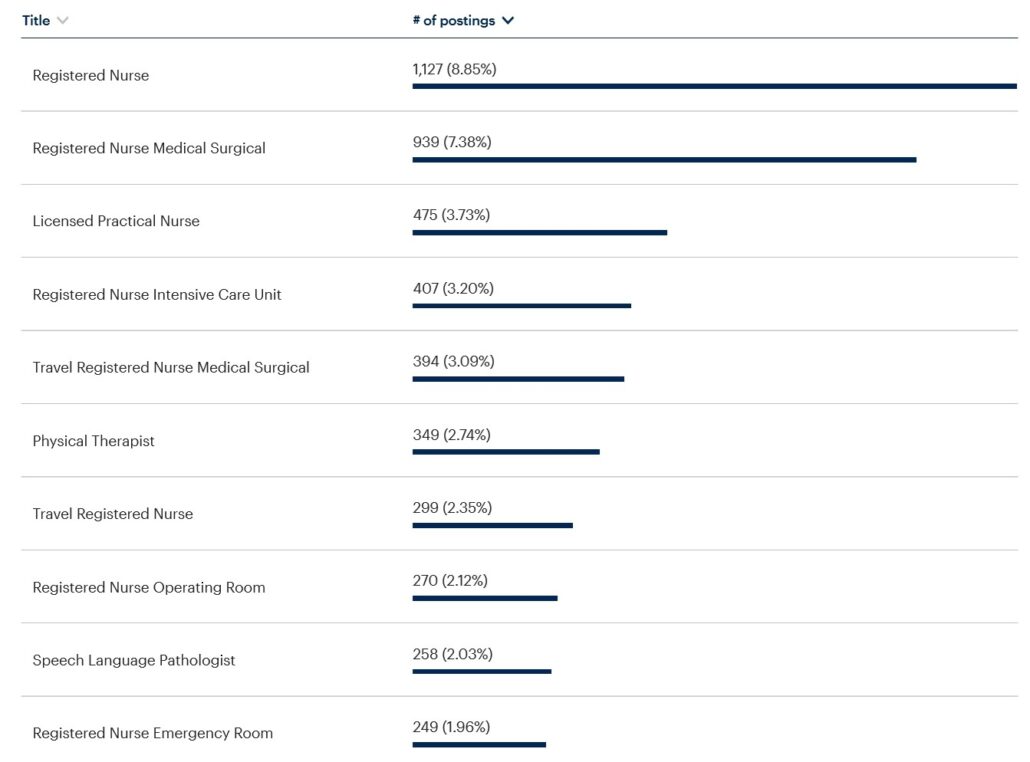Click the Title column header text
This screenshot has height=762, width=1030.
click(36, 21)
